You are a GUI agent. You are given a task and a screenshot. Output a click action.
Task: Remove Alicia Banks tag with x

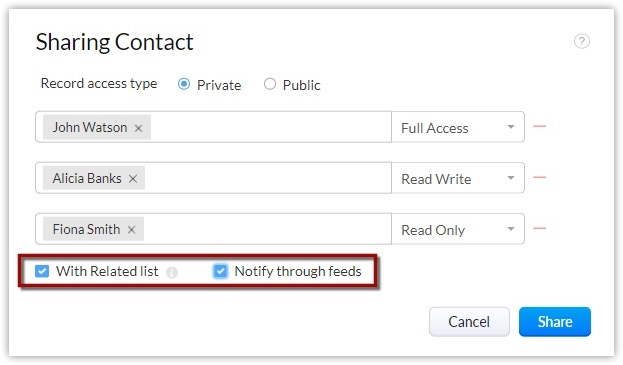click(133, 179)
